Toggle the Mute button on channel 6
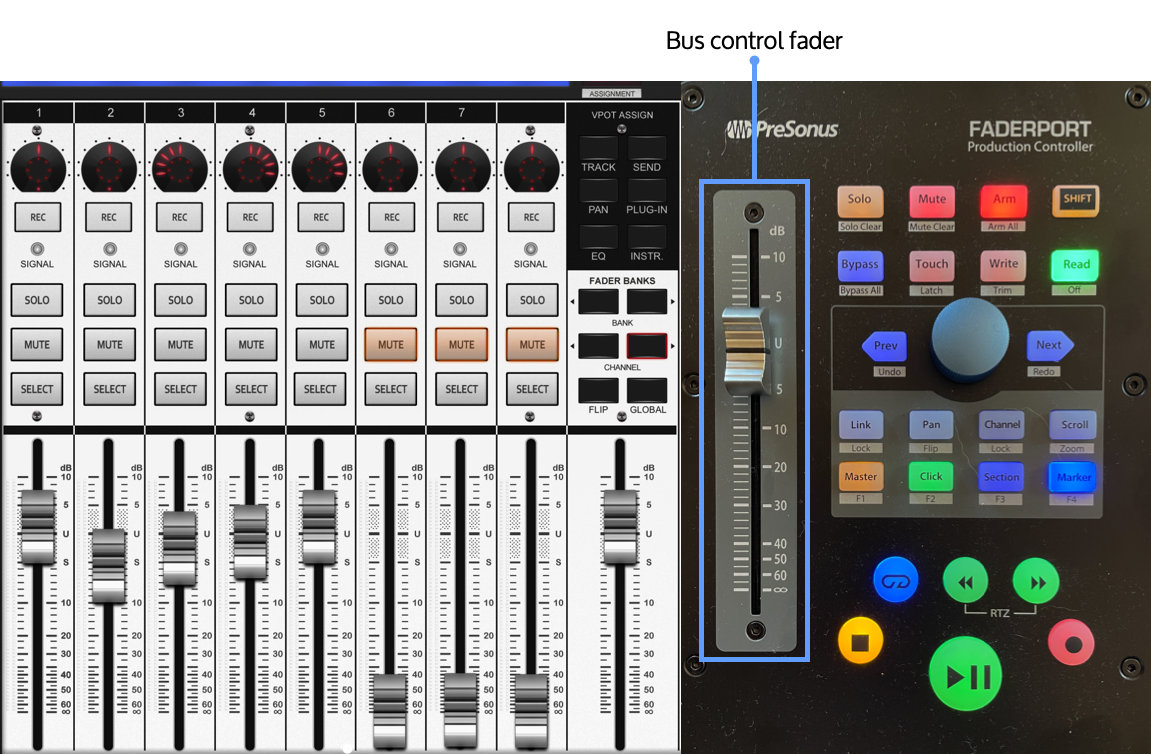The width and height of the screenshot is (1151, 754). (x=391, y=344)
